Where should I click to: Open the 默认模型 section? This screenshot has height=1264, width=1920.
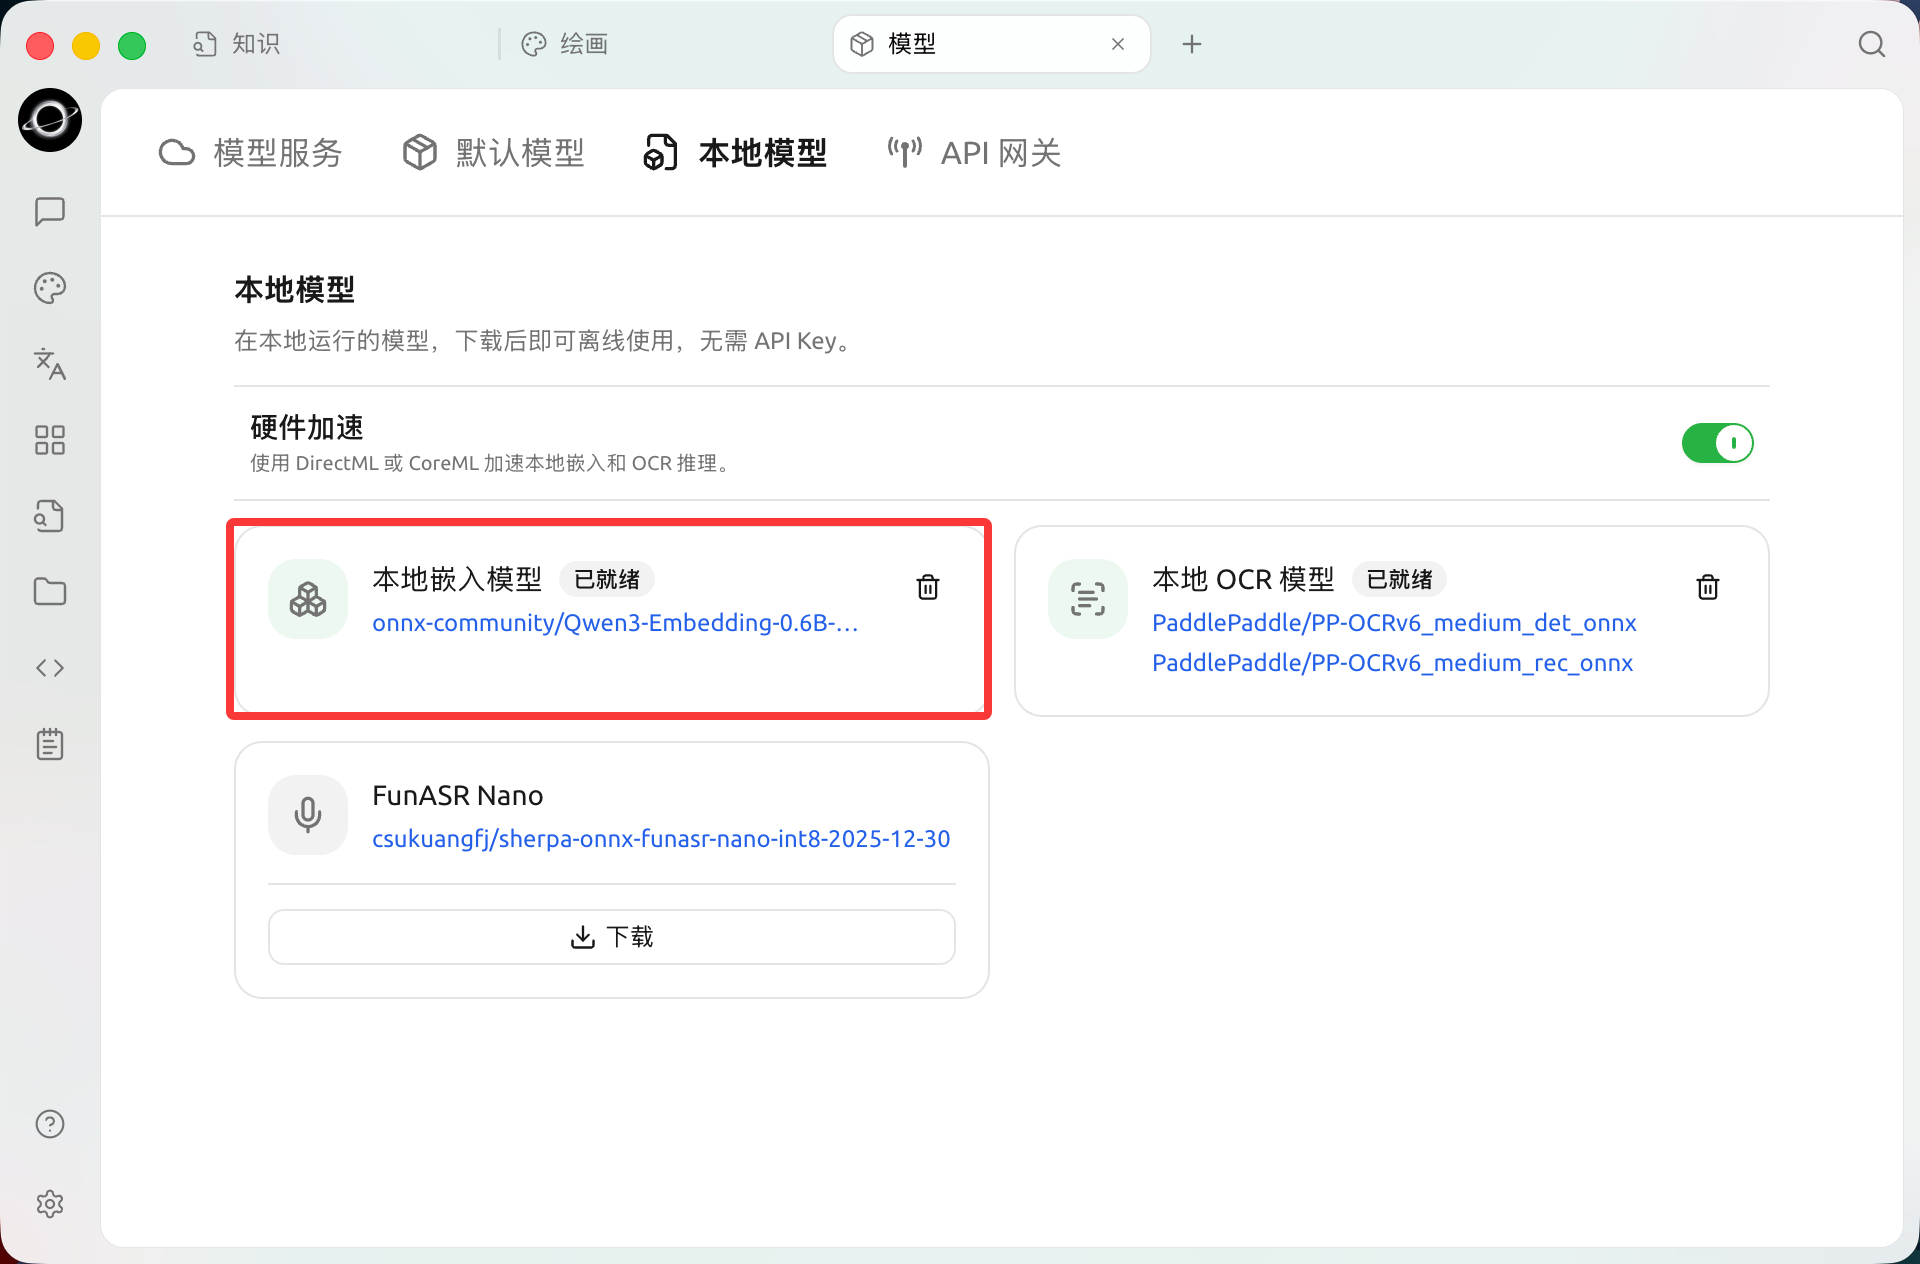pos(493,153)
